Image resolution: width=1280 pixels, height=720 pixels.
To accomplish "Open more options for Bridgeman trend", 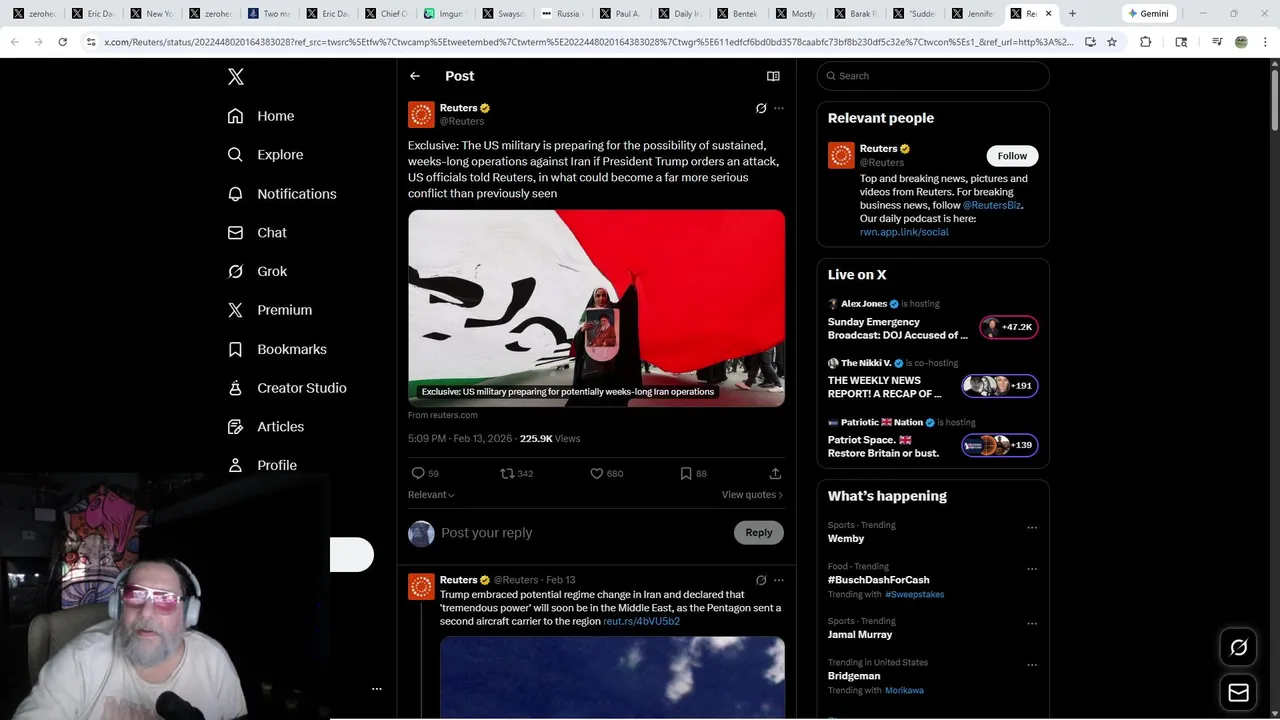I will pos(1032,665).
